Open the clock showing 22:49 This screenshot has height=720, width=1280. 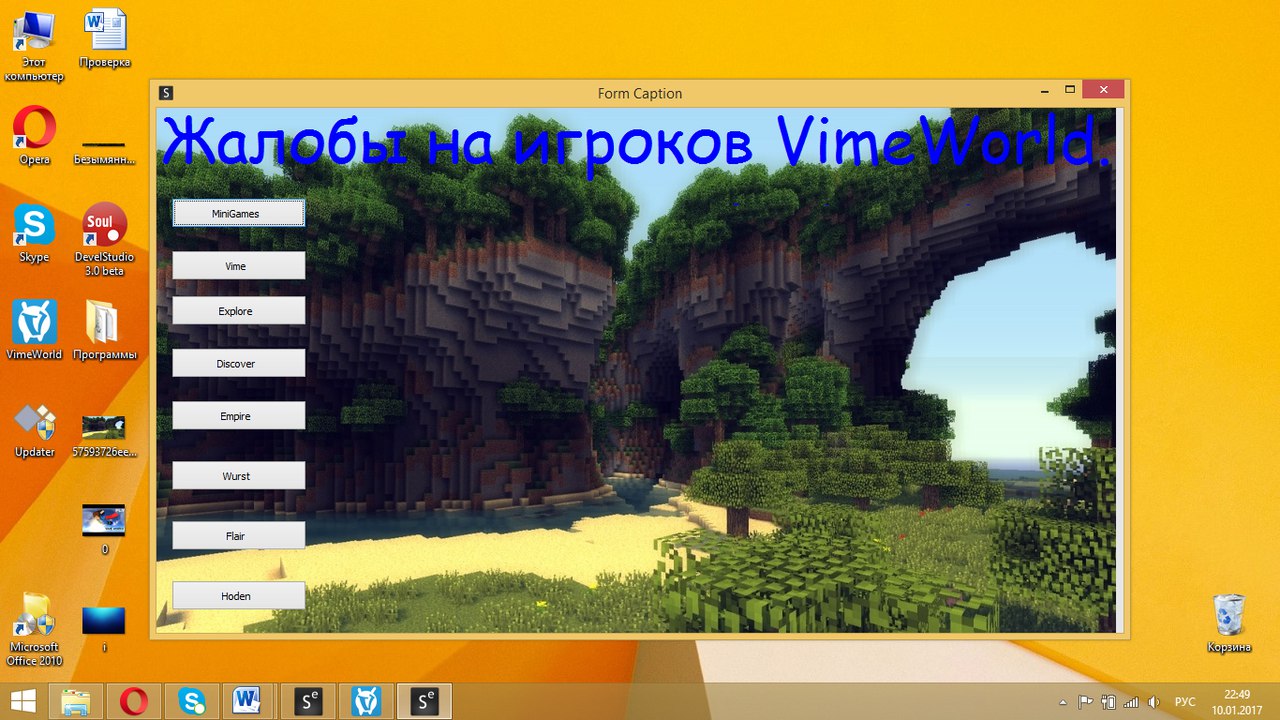coord(1237,702)
